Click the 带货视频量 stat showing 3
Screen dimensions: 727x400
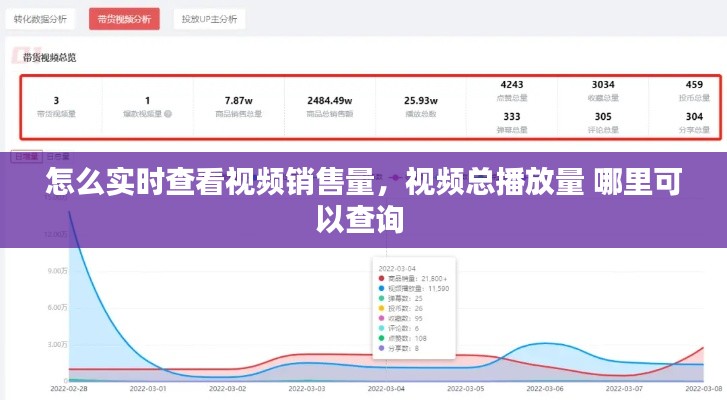coord(56,107)
